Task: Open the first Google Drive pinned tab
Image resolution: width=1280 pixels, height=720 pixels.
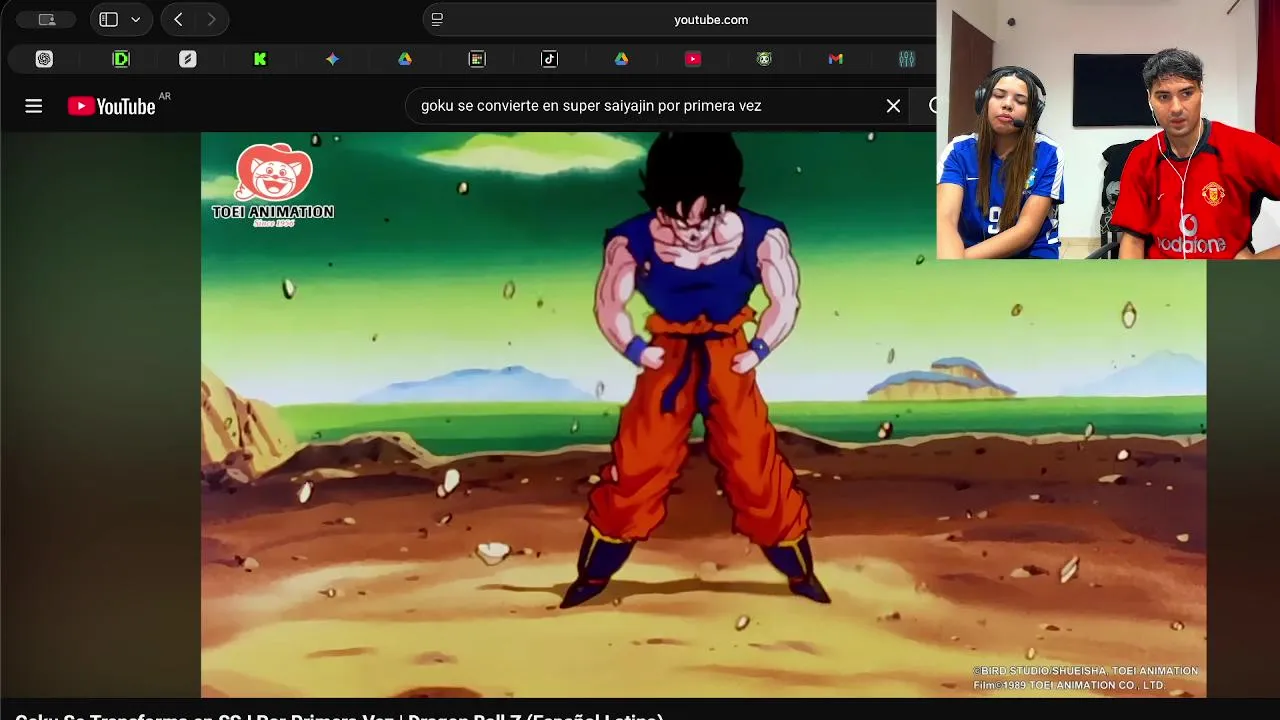Action: (404, 59)
